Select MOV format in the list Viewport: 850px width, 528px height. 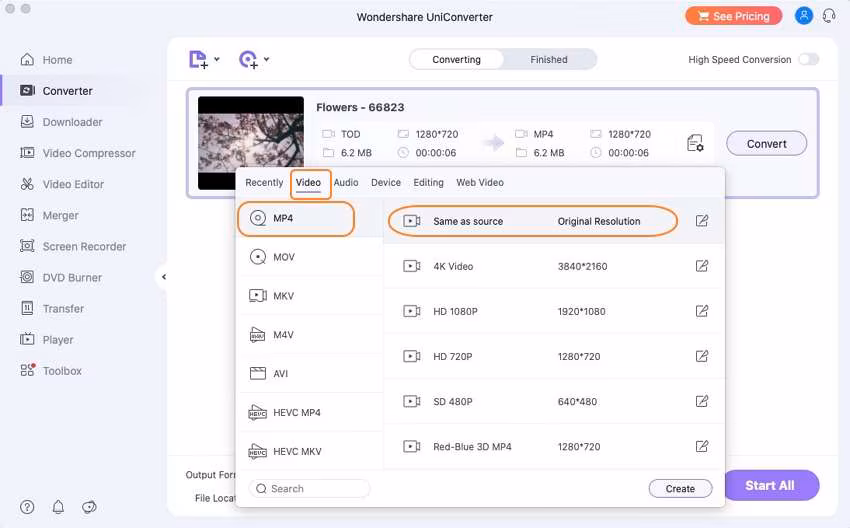pyautogui.click(x=310, y=257)
